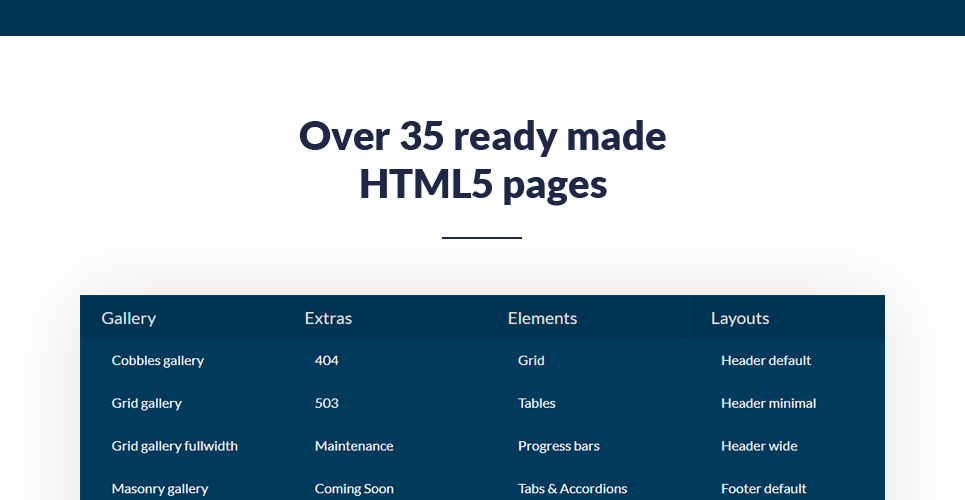Open the Layouts column header

[740, 318]
